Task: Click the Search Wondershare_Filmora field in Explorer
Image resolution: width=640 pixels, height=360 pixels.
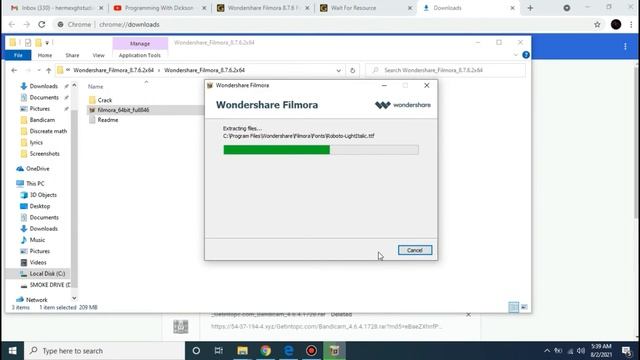Action: pyautogui.click(x=445, y=70)
